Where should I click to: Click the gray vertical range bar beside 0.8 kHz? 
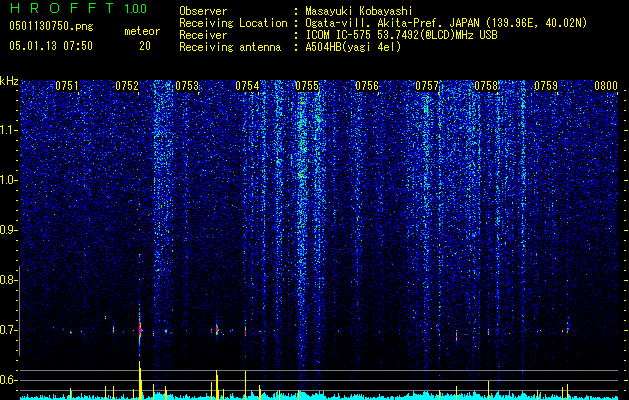(19, 311)
